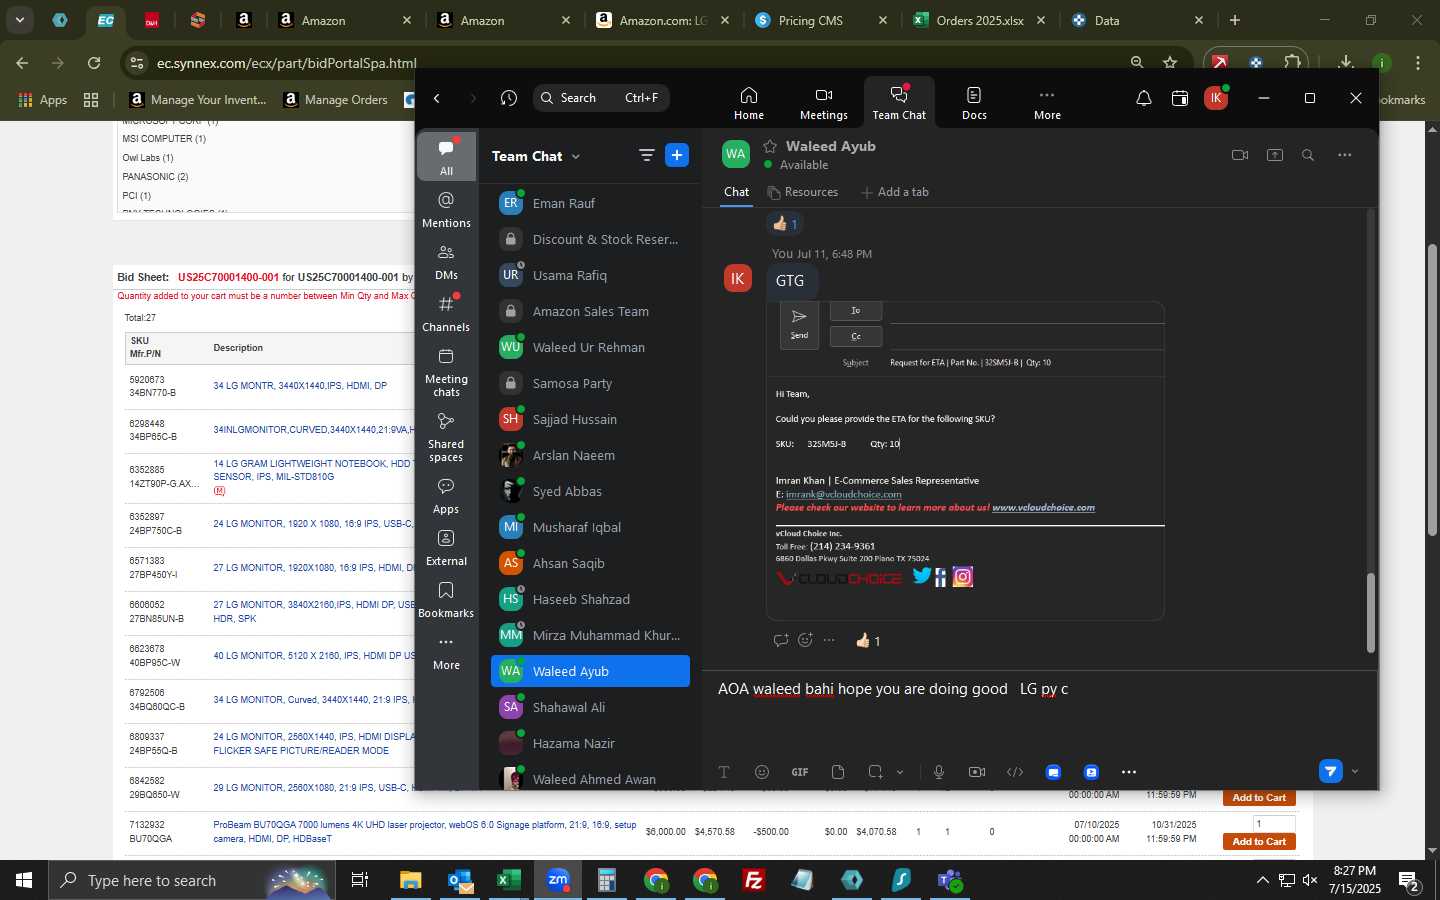The height and width of the screenshot is (900, 1440).
Task: Switch to Data browser tab
Action: 1137,20
